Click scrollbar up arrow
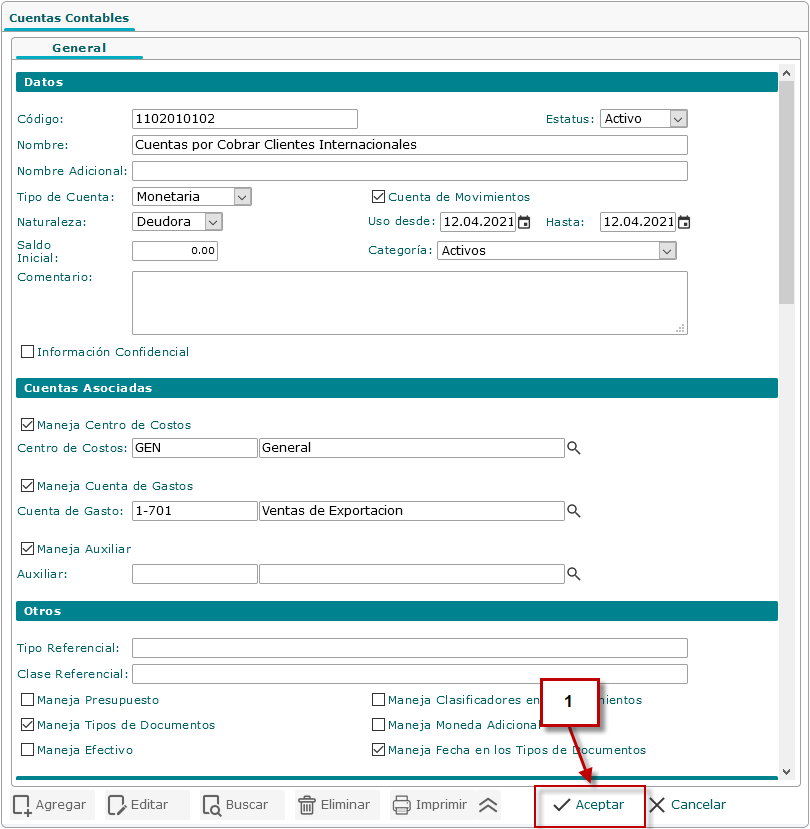Viewport: 810px width, 829px height. click(x=786, y=73)
